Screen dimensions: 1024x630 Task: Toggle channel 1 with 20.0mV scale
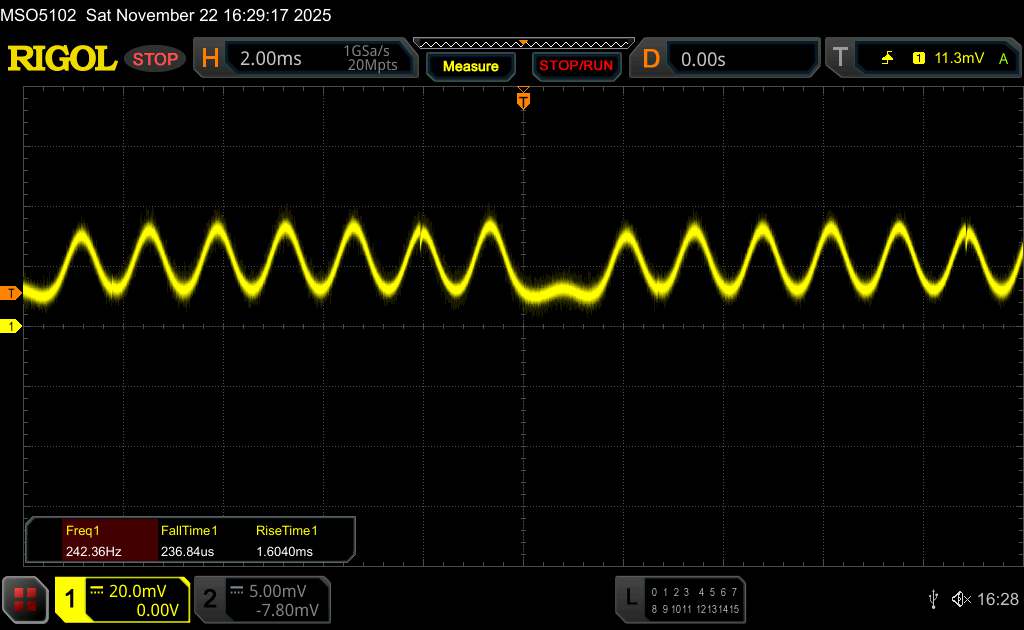pyautogui.click(x=122, y=599)
